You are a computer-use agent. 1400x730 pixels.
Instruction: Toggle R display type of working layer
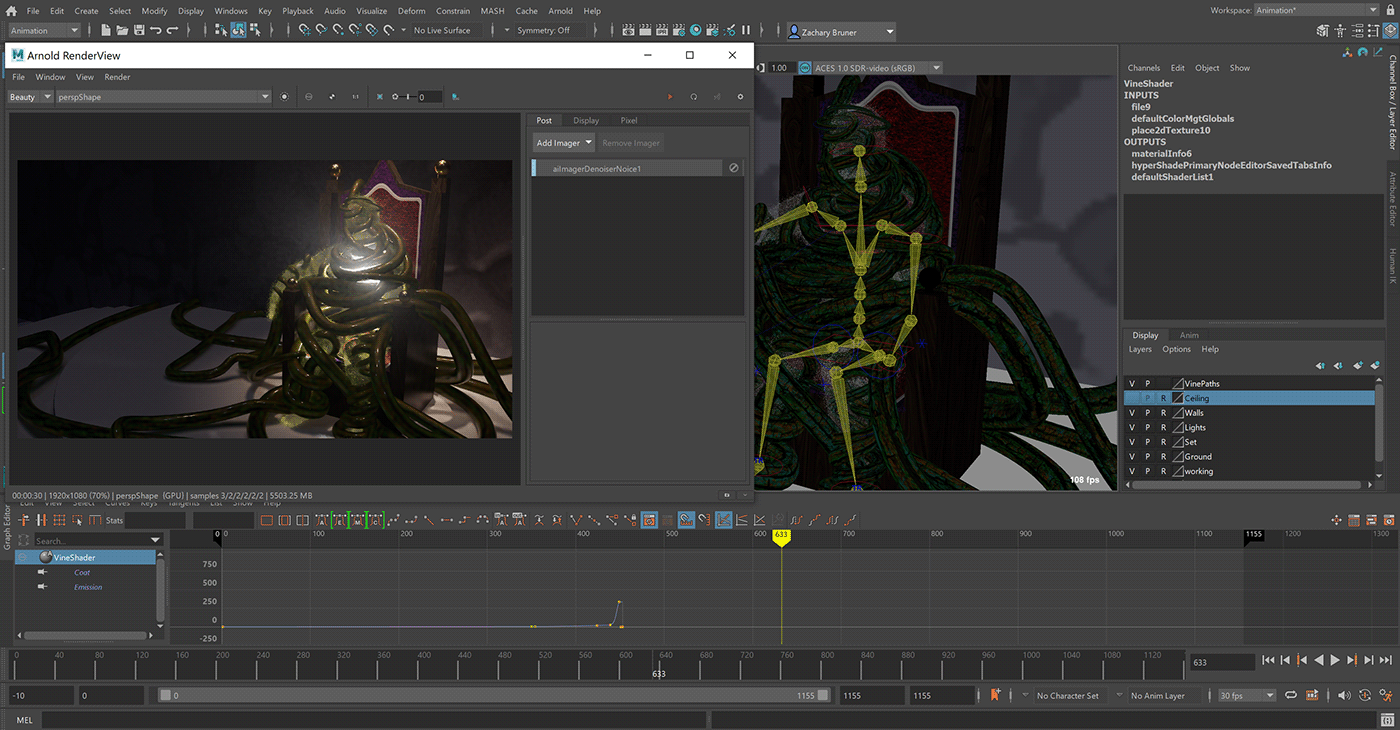coord(1164,471)
